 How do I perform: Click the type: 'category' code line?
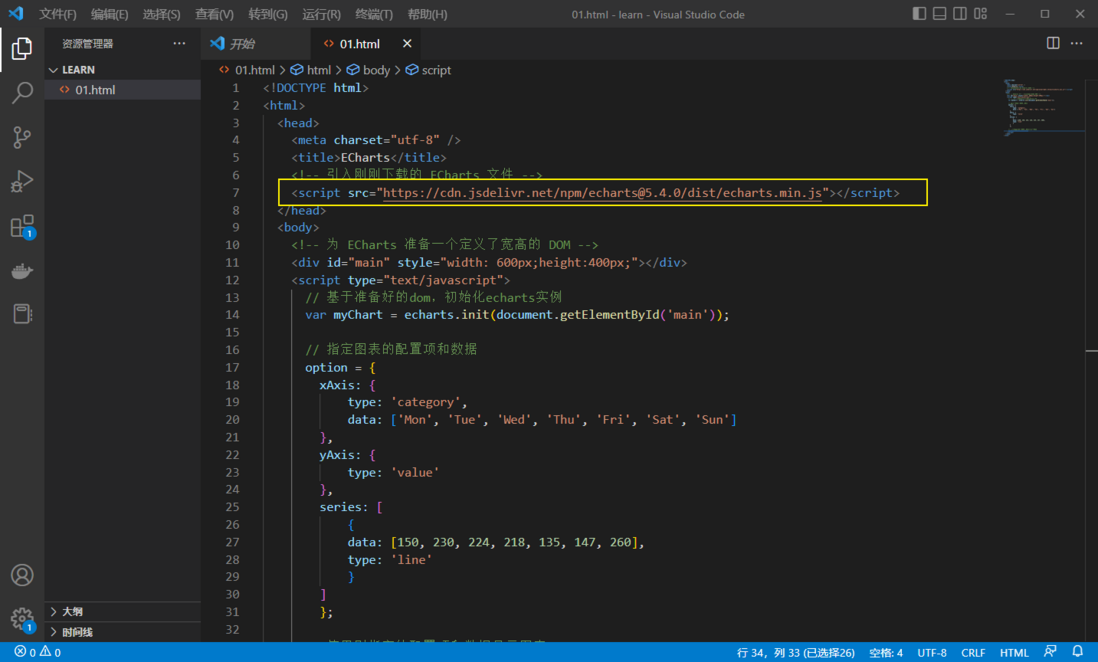407,402
